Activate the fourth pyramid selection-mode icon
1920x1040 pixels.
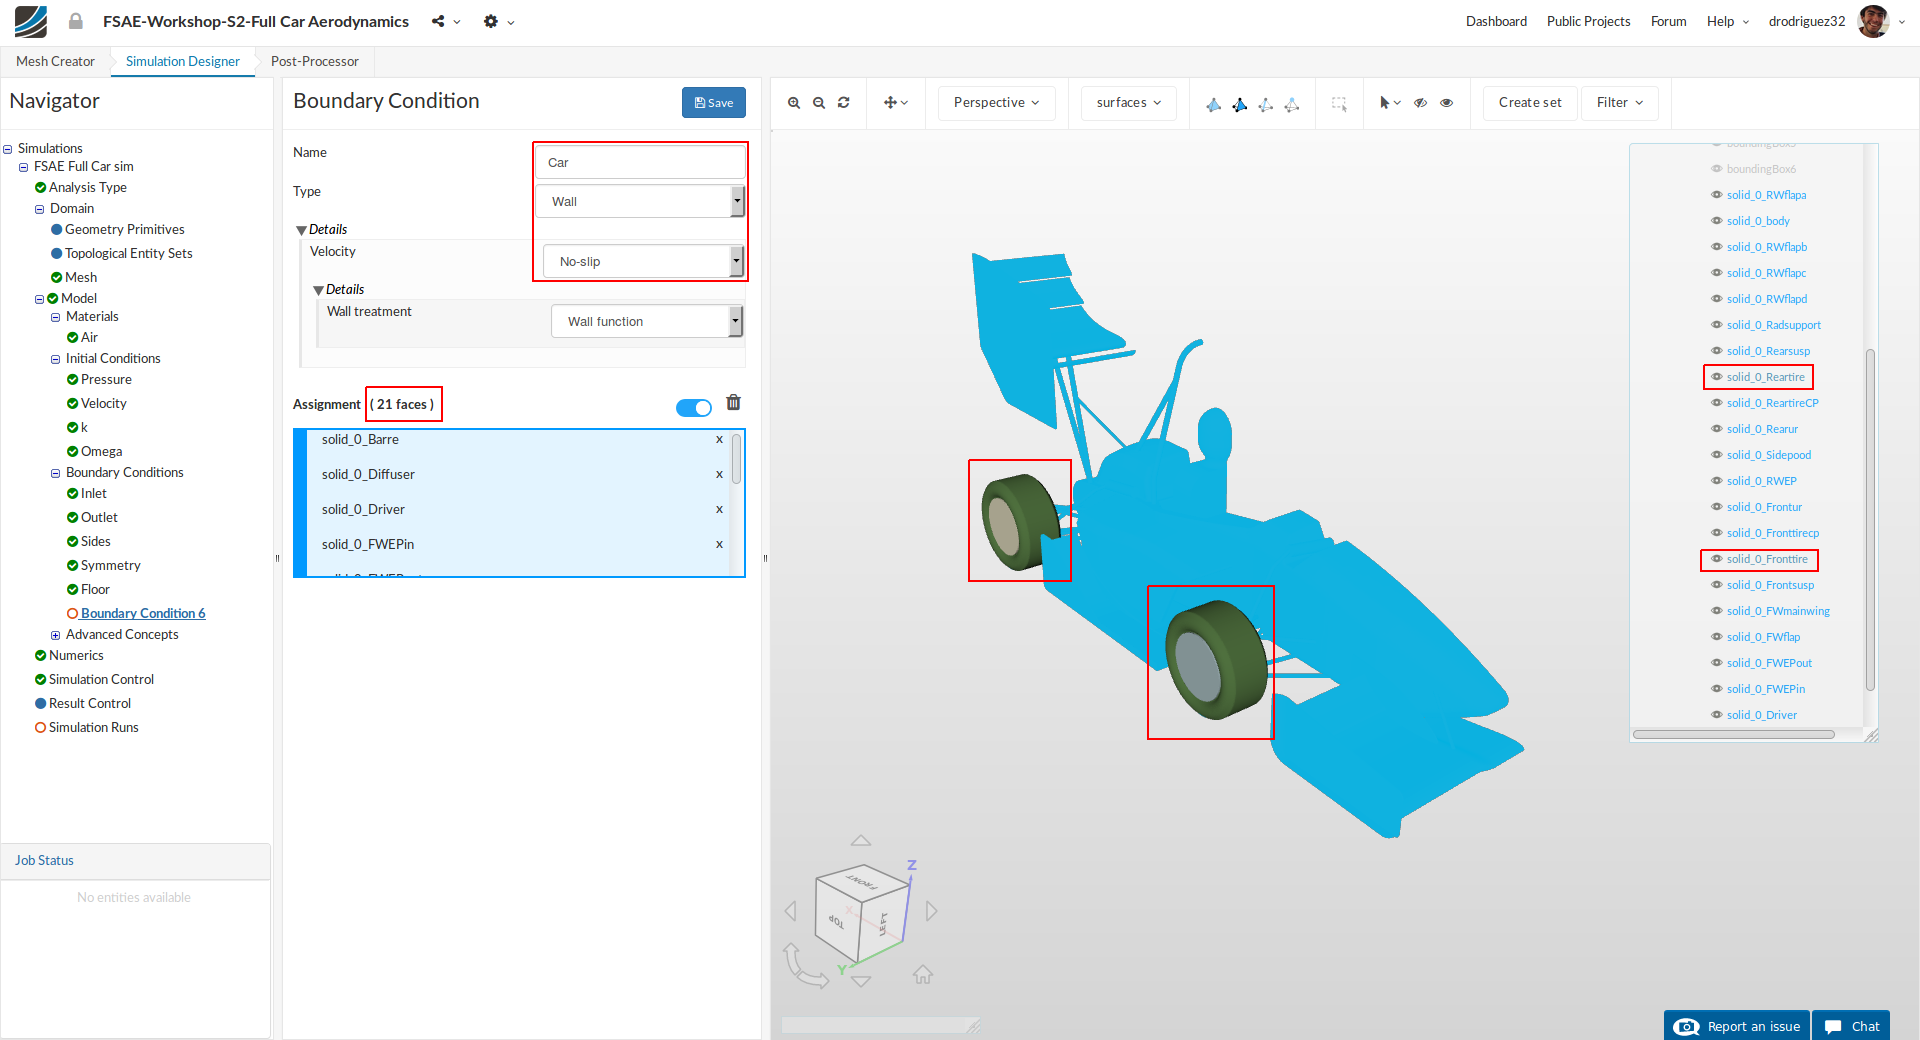[1292, 104]
